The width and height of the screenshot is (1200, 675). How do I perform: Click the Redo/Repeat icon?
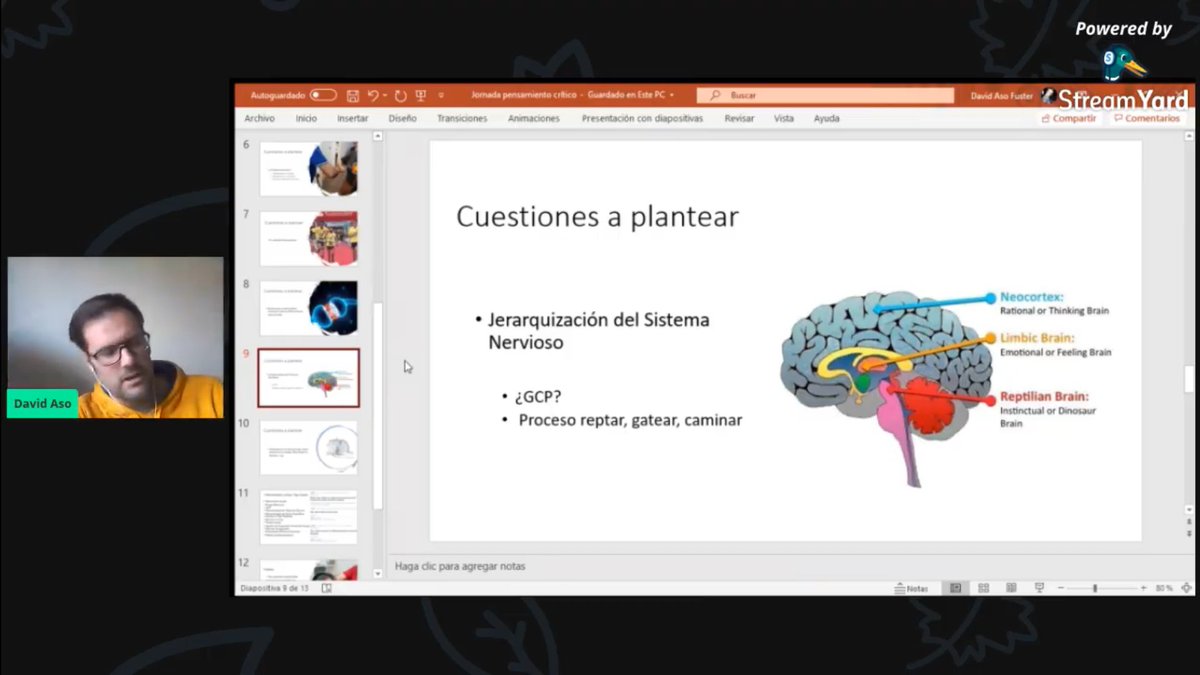click(x=400, y=95)
